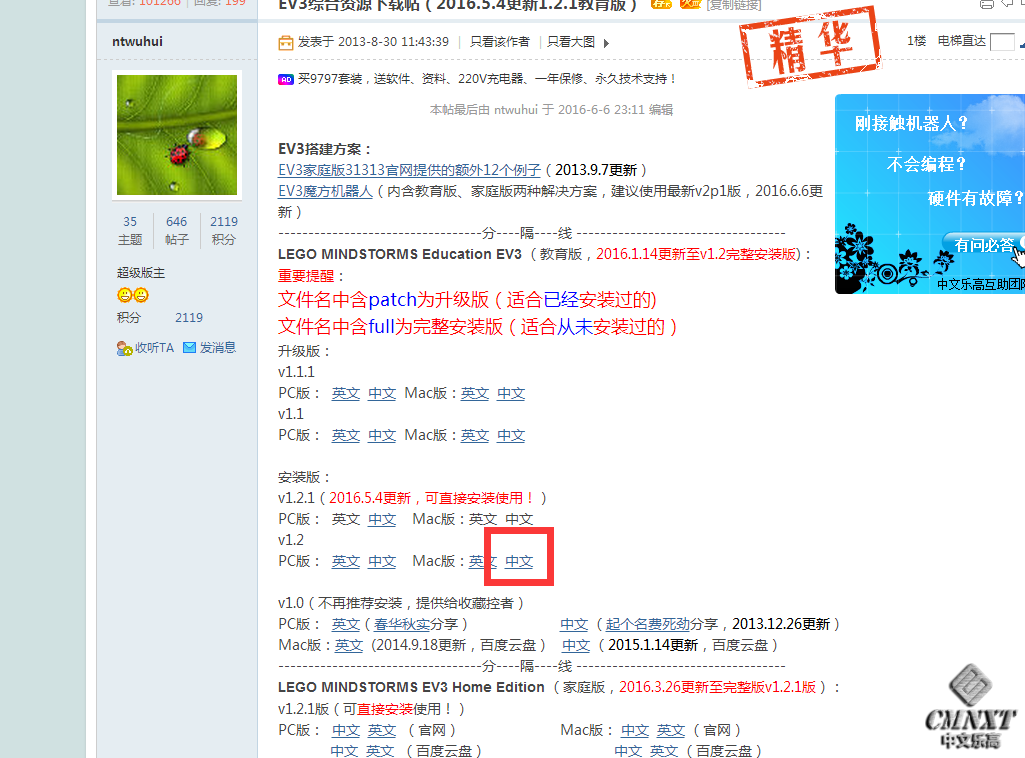The width and height of the screenshot is (1025, 758).
Task: Click the 收听TA link
Action: click(x=154, y=348)
